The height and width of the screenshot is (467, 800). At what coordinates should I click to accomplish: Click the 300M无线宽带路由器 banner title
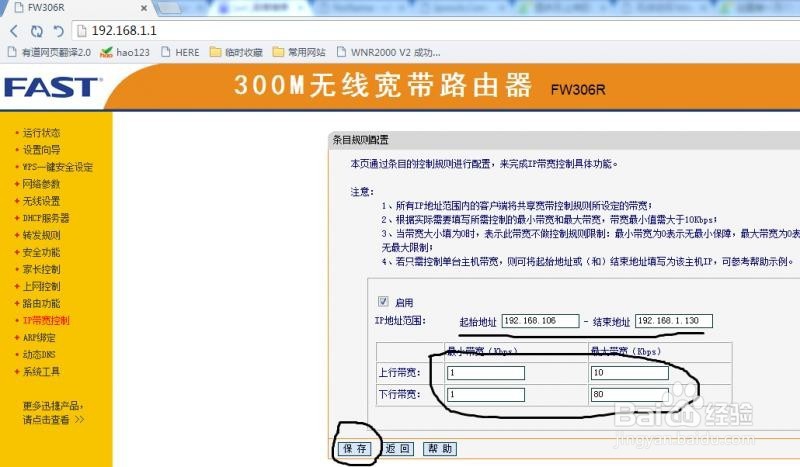tap(383, 85)
